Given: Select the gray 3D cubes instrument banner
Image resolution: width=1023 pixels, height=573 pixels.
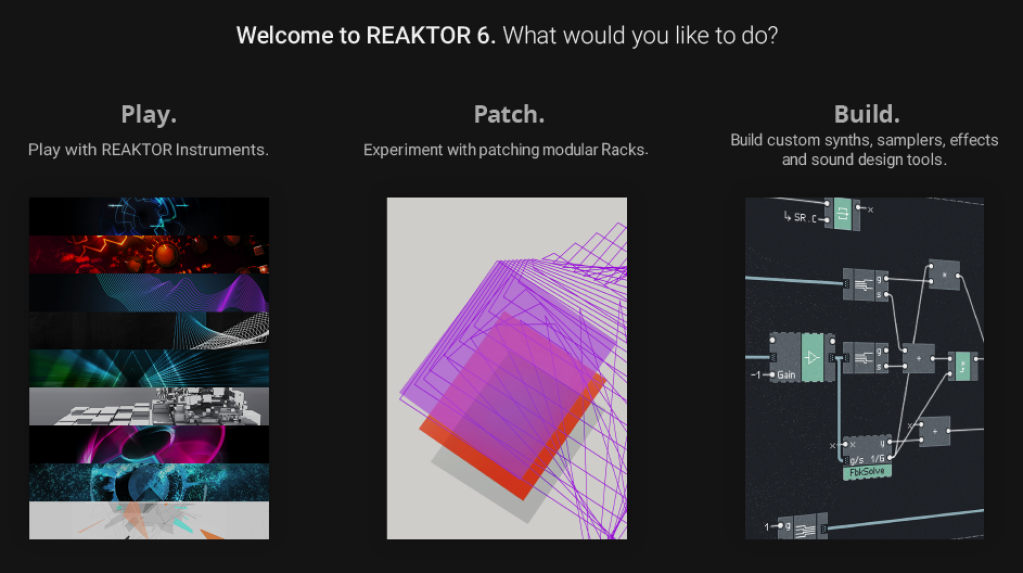Looking at the screenshot, I should tap(149, 406).
